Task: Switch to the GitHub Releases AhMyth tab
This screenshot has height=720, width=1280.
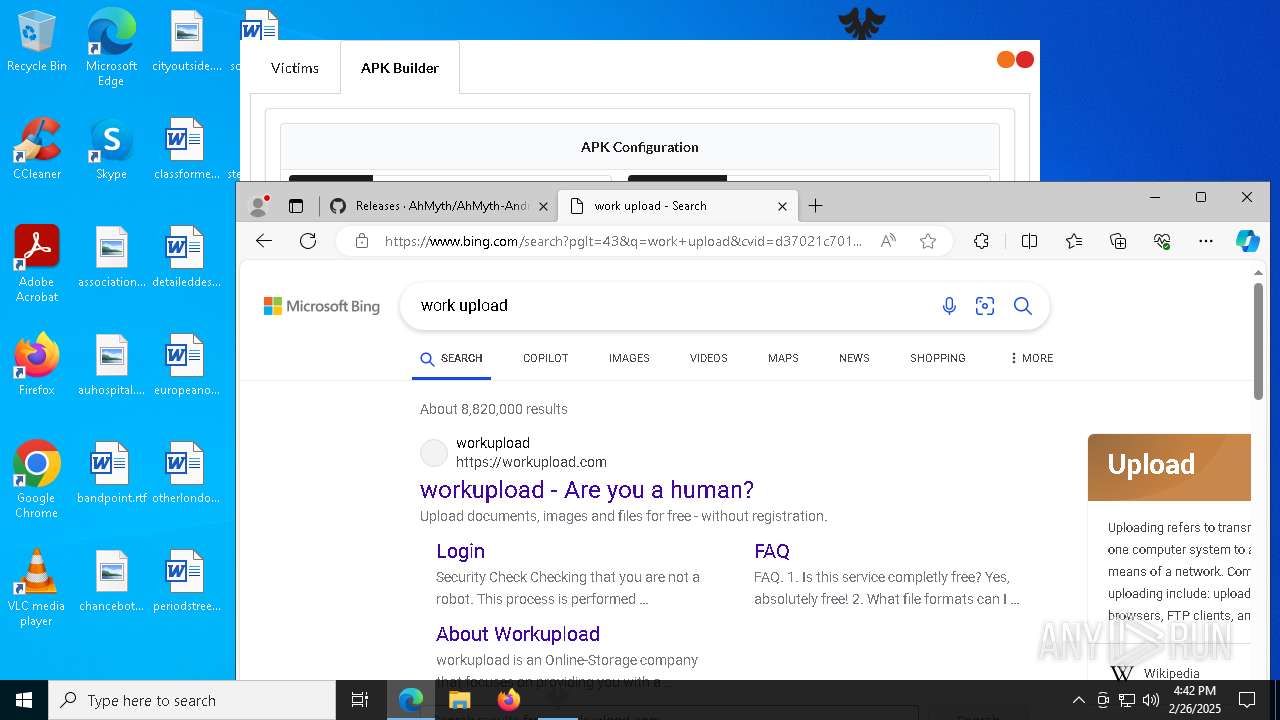Action: pos(440,206)
